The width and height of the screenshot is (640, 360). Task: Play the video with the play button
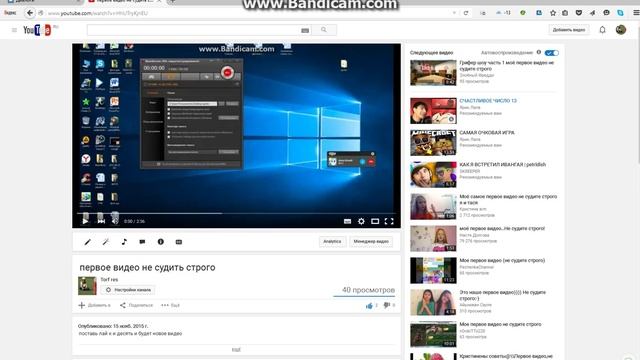pos(85,221)
